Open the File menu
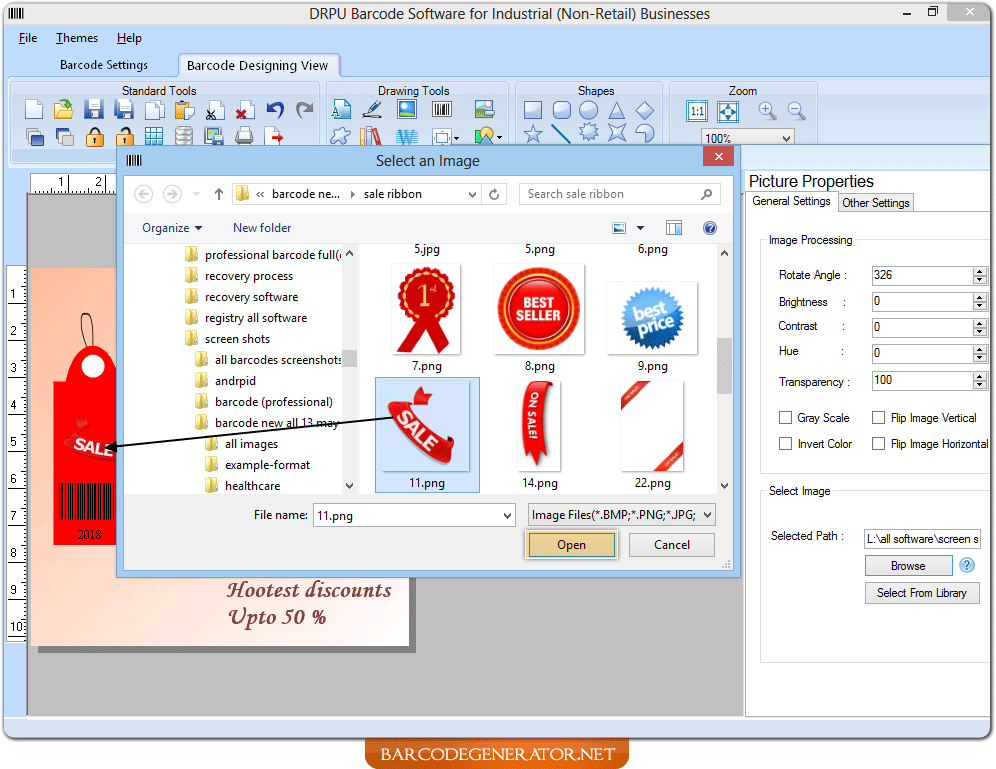Viewport: 996px width, 769px height. [28, 38]
